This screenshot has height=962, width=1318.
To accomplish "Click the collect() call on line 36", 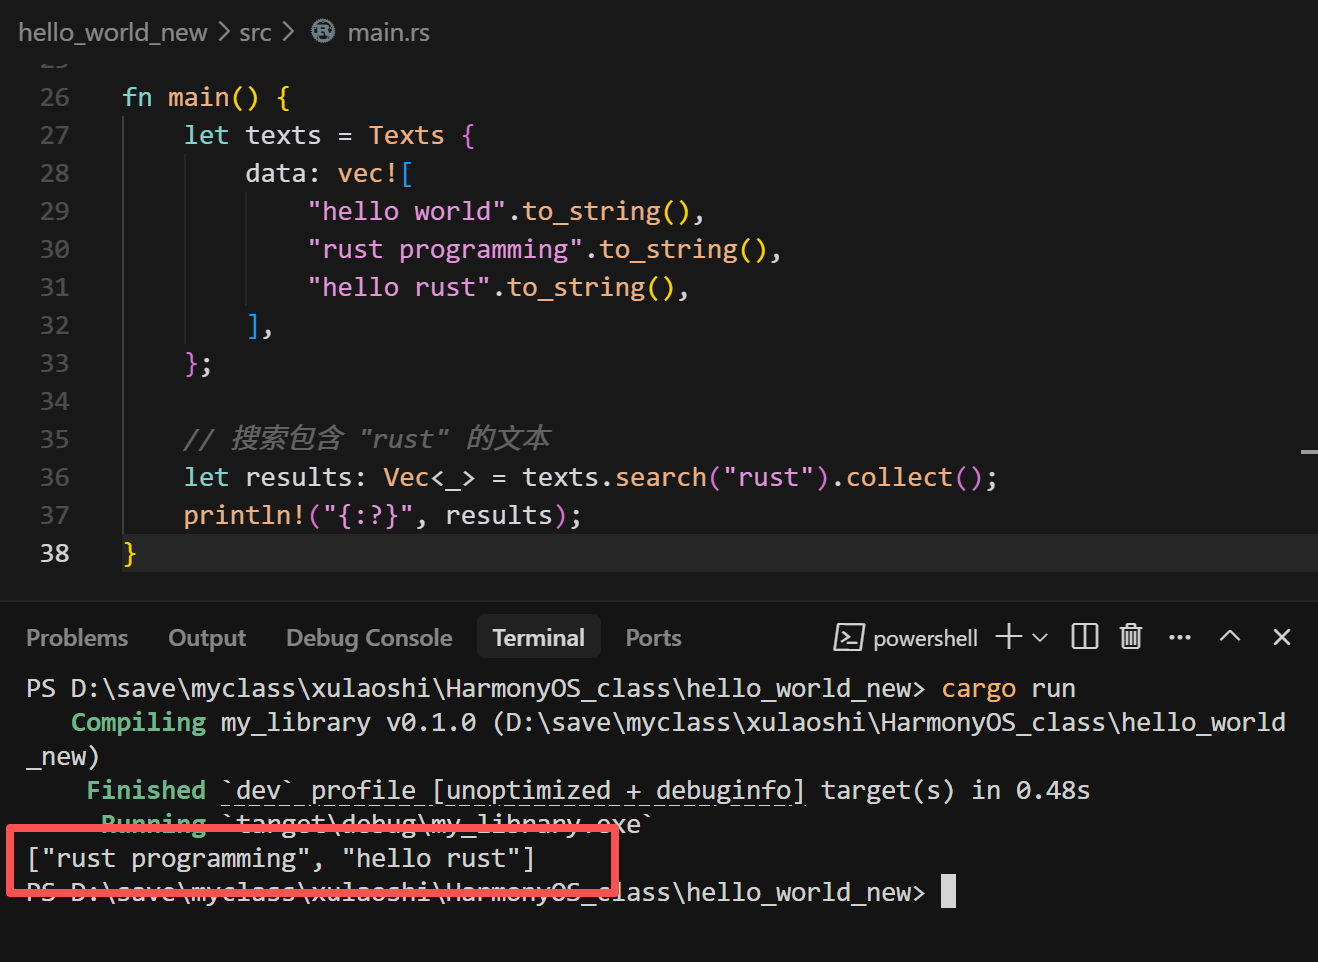I will click(x=914, y=477).
